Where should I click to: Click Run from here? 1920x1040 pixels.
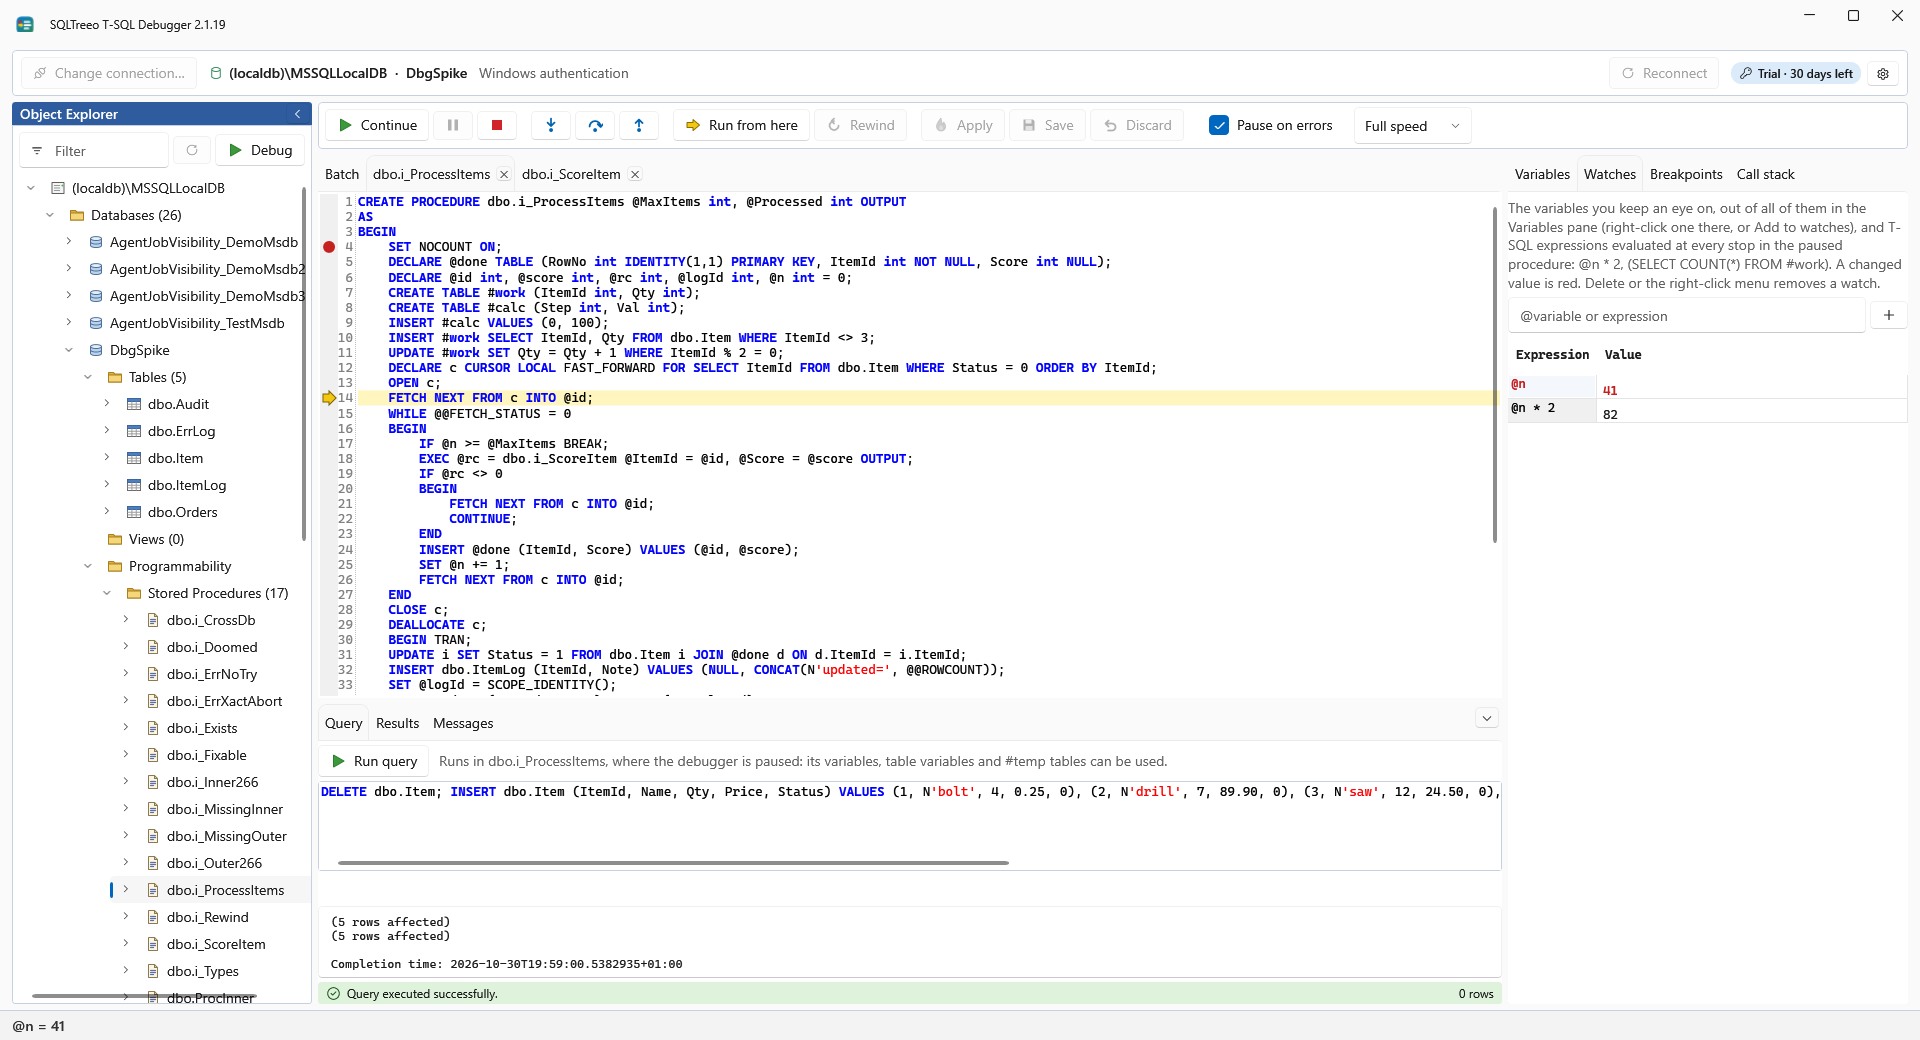point(741,125)
